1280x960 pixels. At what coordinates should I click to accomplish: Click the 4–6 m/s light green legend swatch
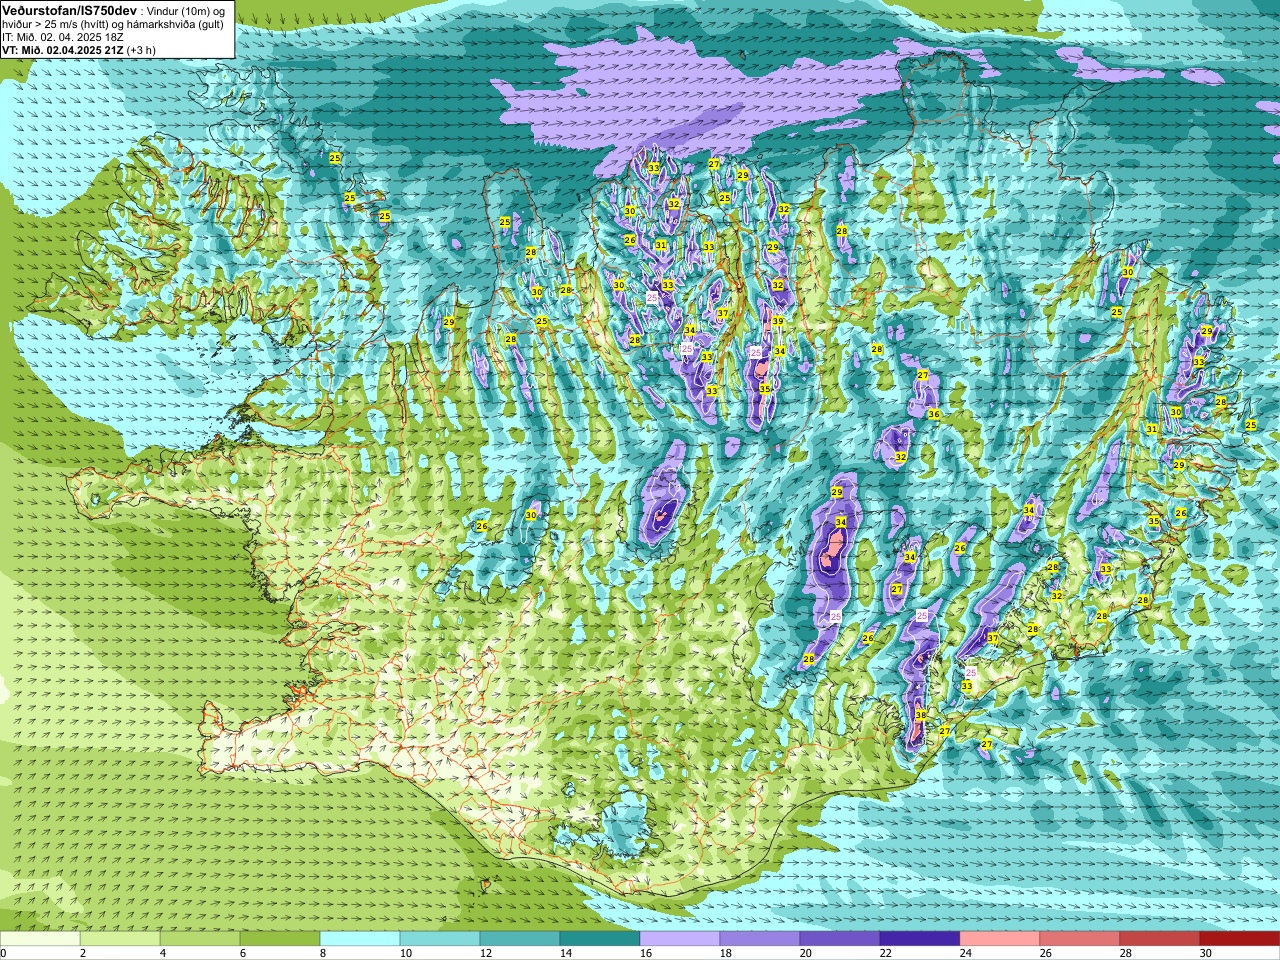200,939
